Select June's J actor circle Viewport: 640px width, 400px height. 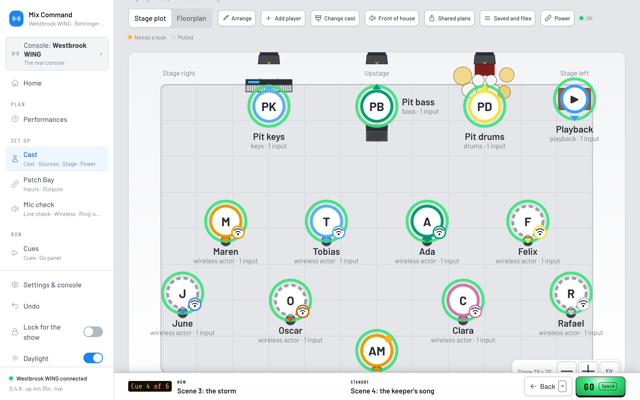coord(182,293)
